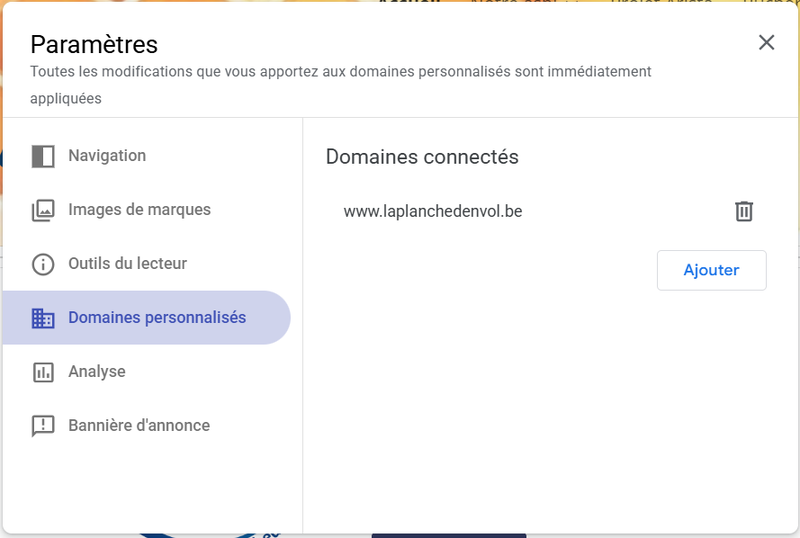Image resolution: width=800 pixels, height=538 pixels.
Task: Click the dark button behind the dialog bottom
Action: (x=448, y=535)
